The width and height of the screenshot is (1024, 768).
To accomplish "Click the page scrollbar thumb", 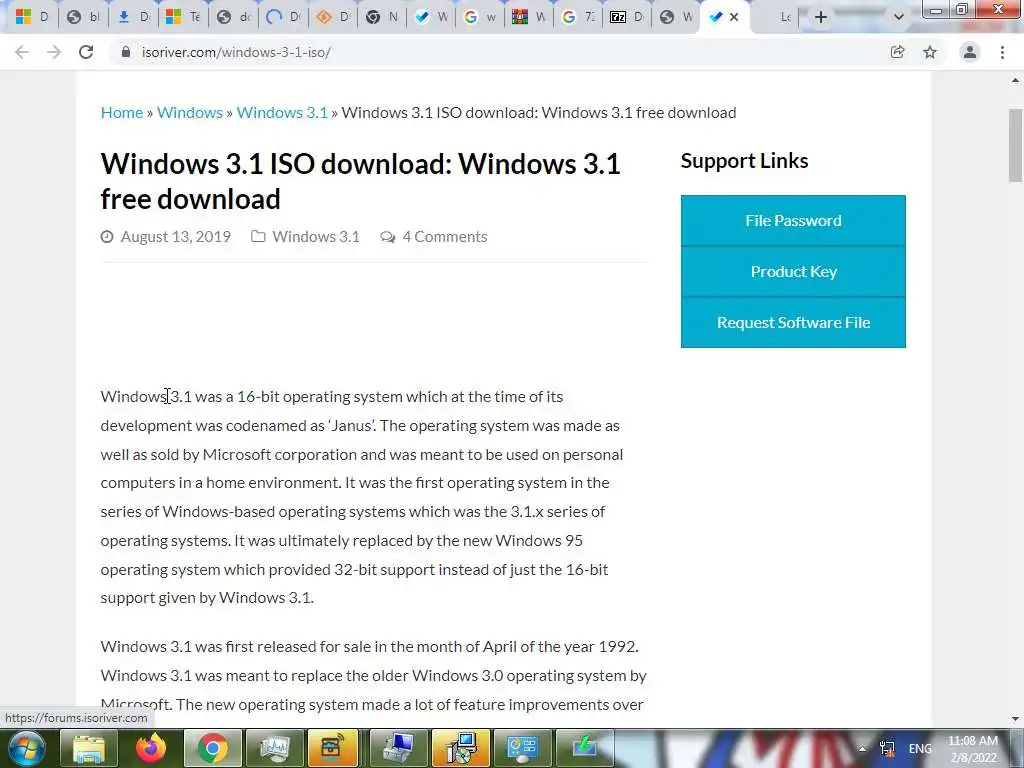I will point(1015,145).
